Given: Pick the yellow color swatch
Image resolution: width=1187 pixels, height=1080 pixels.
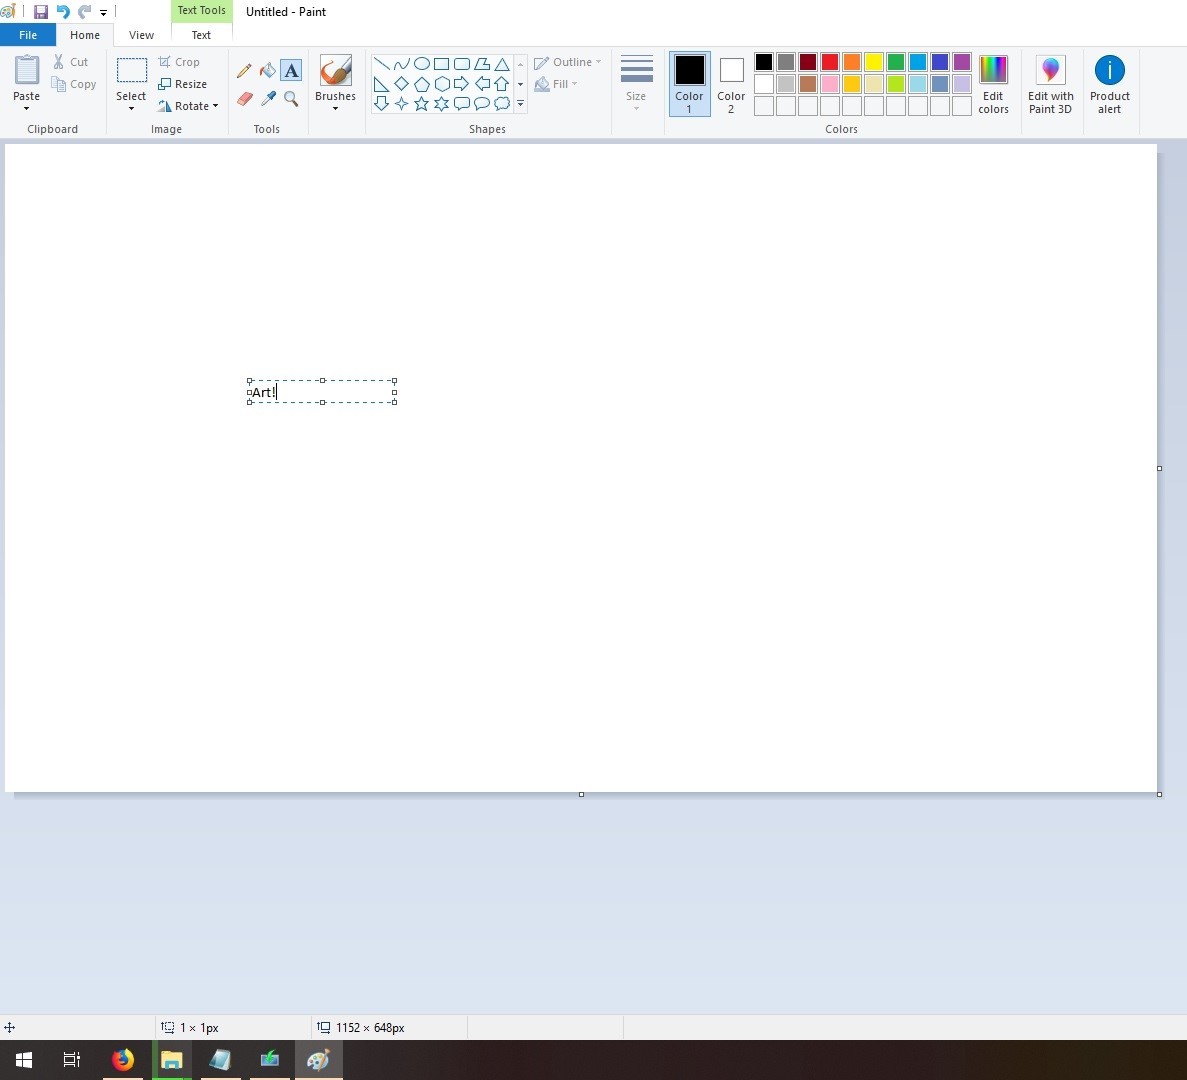Looking at the screenshot, I should pyautogui.click(x=874, y=62).
